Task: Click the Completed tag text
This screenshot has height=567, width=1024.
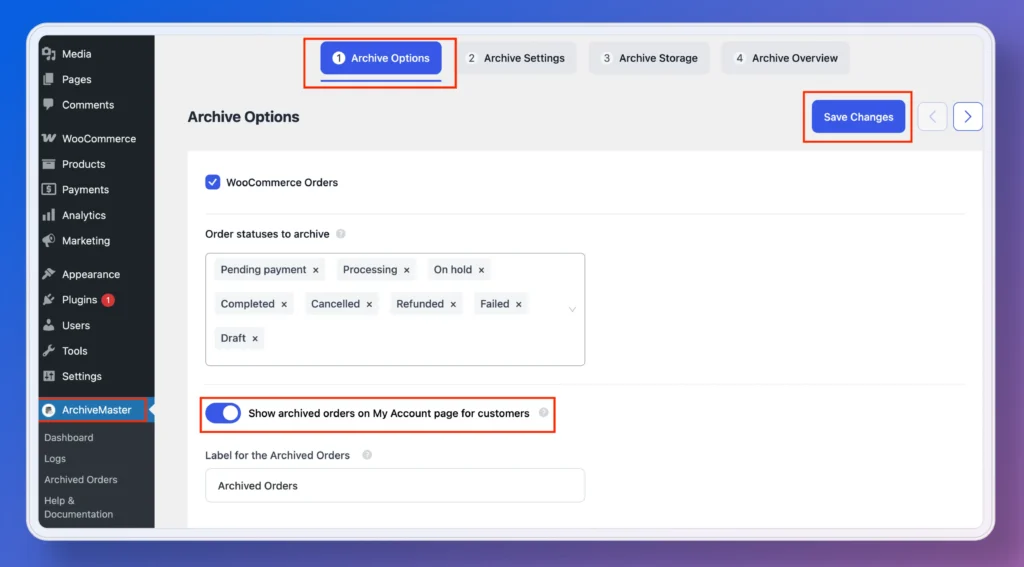Action: click(x=248, y=304)
